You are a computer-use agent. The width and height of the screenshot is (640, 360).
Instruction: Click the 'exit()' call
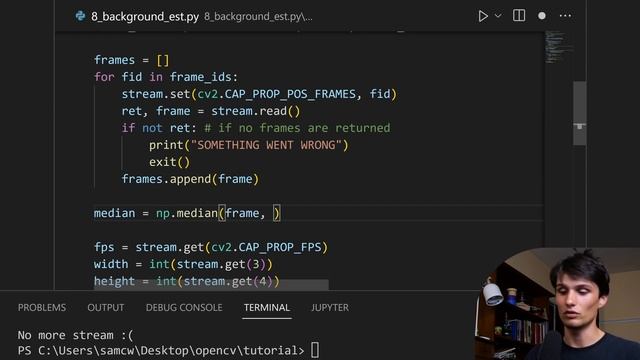[169, 162]
